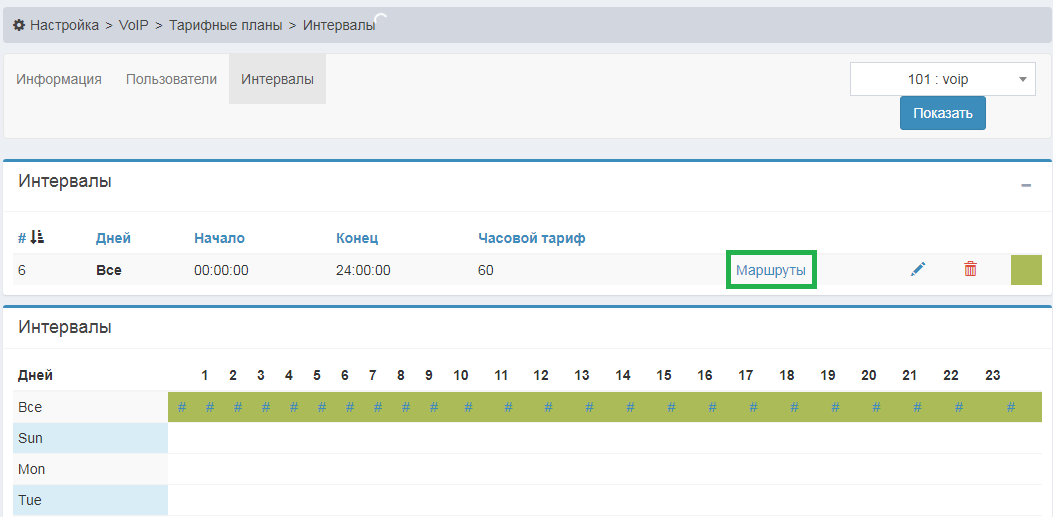Select the Интервалы tab
The image size is (1053, 517).
(277, 79)
